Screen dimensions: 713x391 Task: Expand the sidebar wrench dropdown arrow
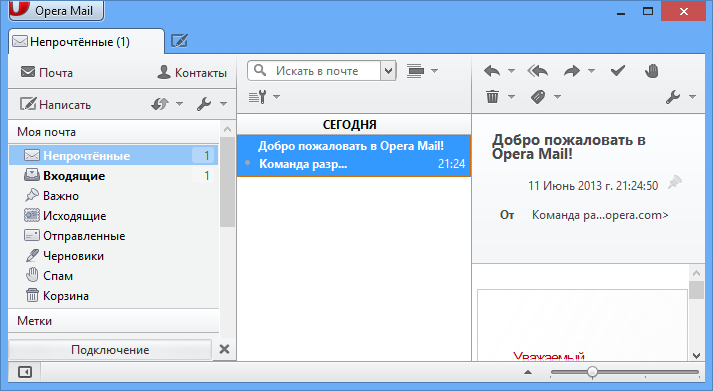point(223,104)
